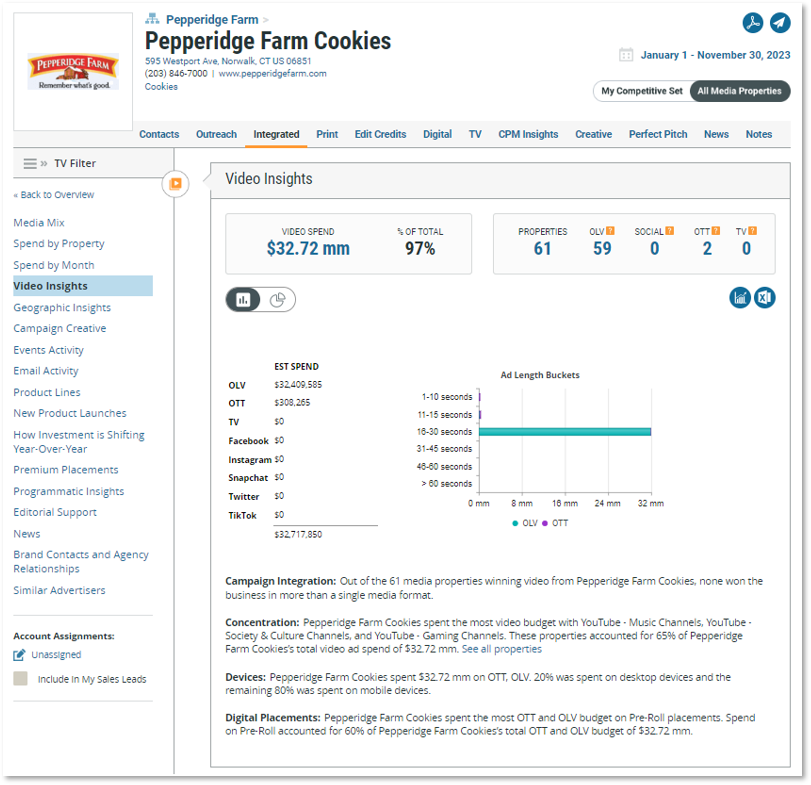The width and height of the screenshot is (811, 785).
Task: Open the chart export icon
Action: coord(740,298)
